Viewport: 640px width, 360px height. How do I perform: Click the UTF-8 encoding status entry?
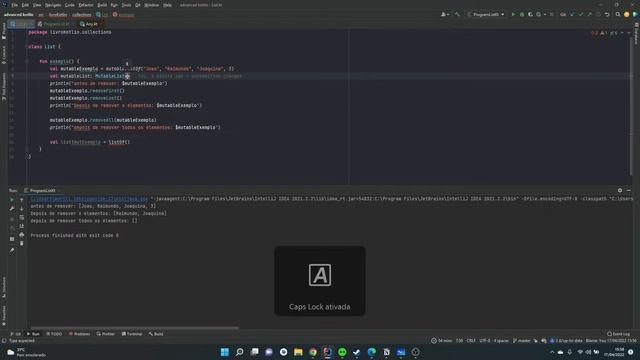[484, 340]
